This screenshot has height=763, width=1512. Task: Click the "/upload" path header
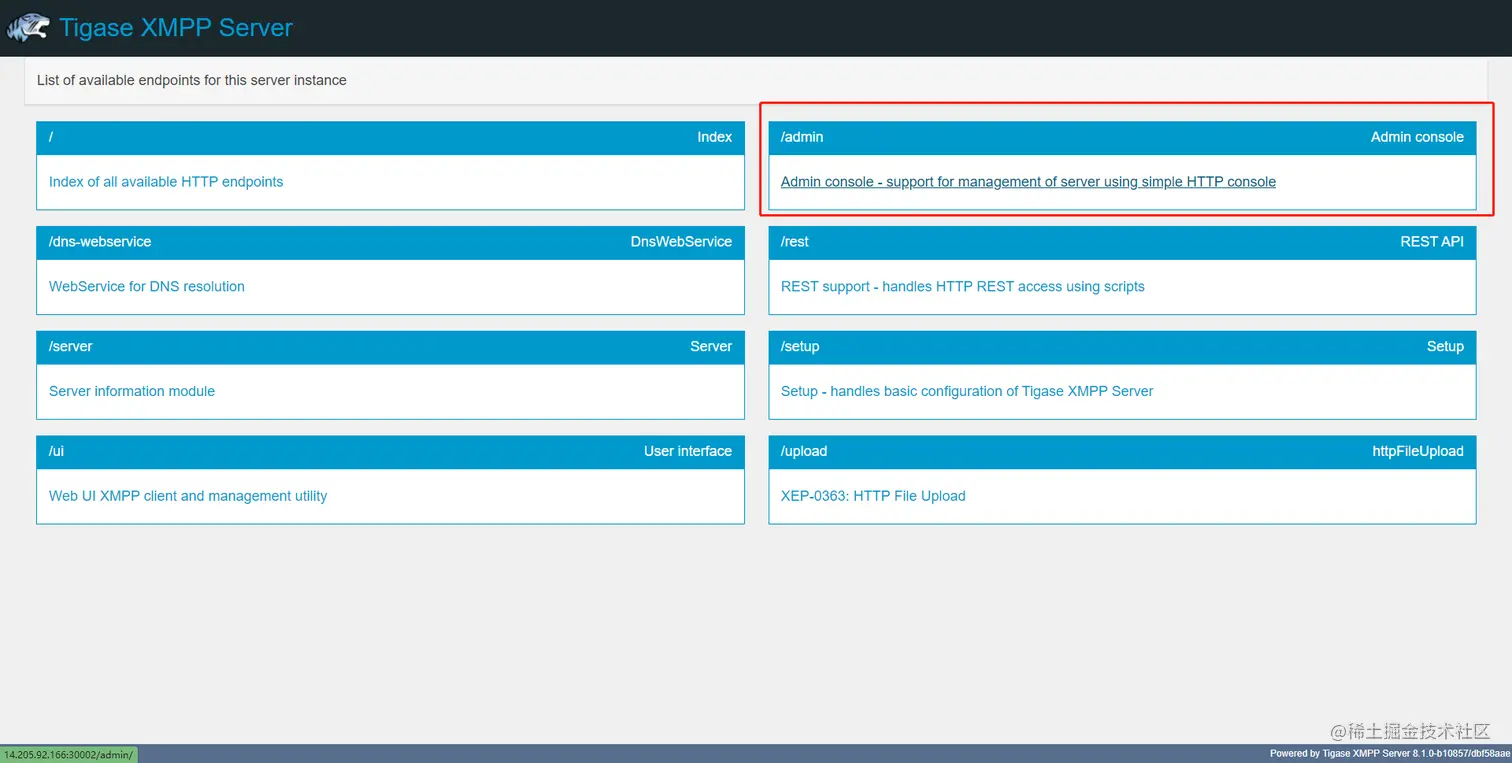(804, 452)
